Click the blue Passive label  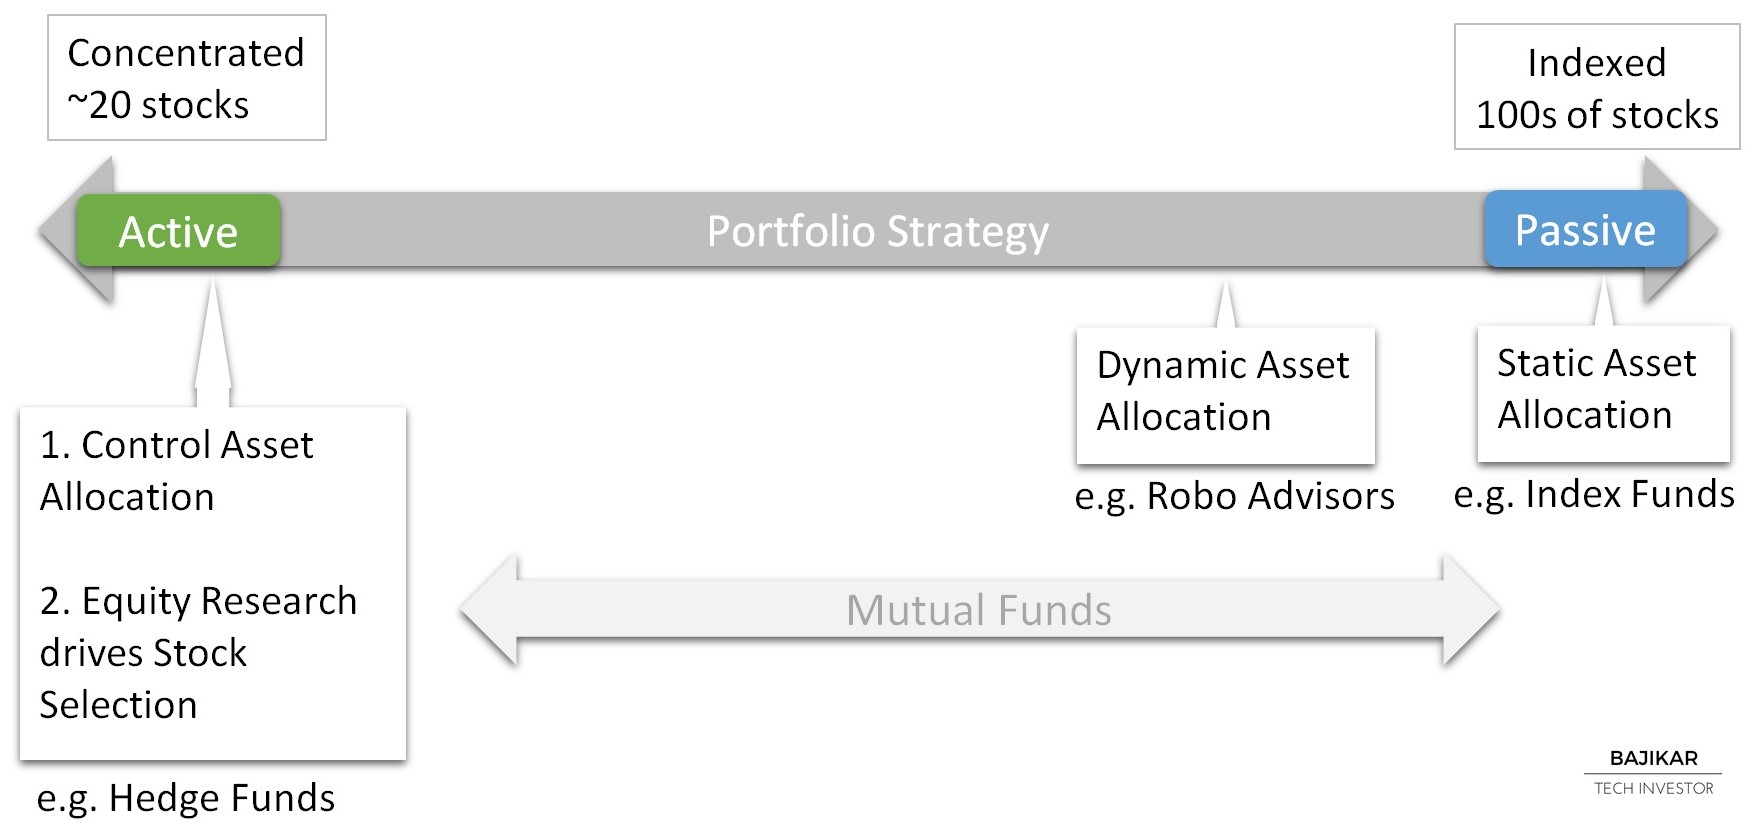coord(1586,229)
